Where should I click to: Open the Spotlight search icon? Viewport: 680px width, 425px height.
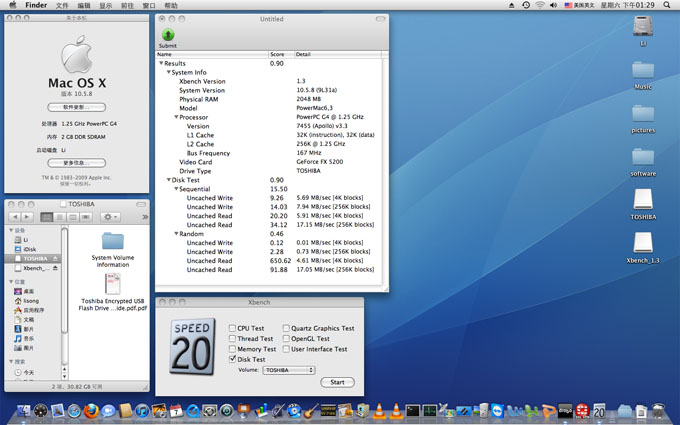(x=667, y=5)
